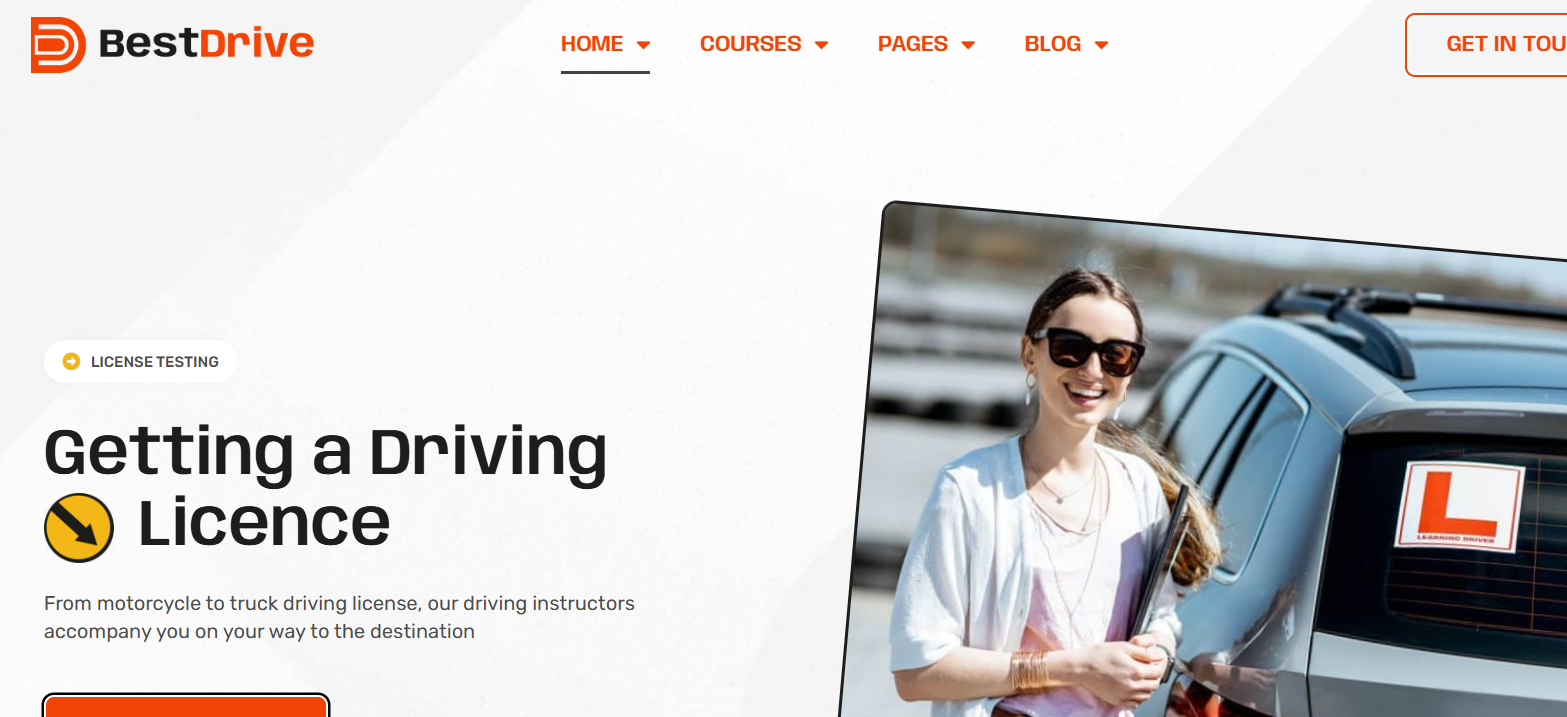
Task: Open the COURSES menu item
Action: 750,44
